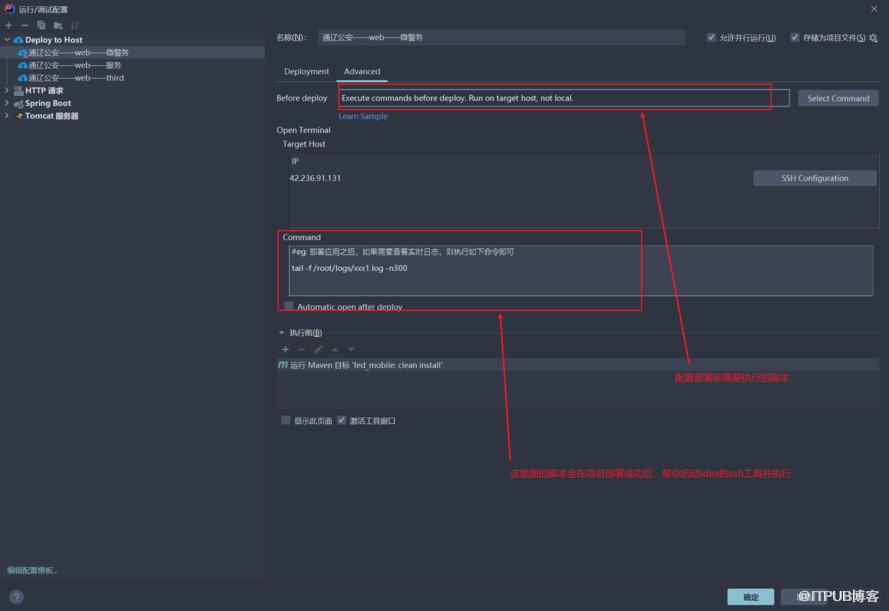Open 编辑配置模板 link
The image size is (889, 611).
coord(32,570)
